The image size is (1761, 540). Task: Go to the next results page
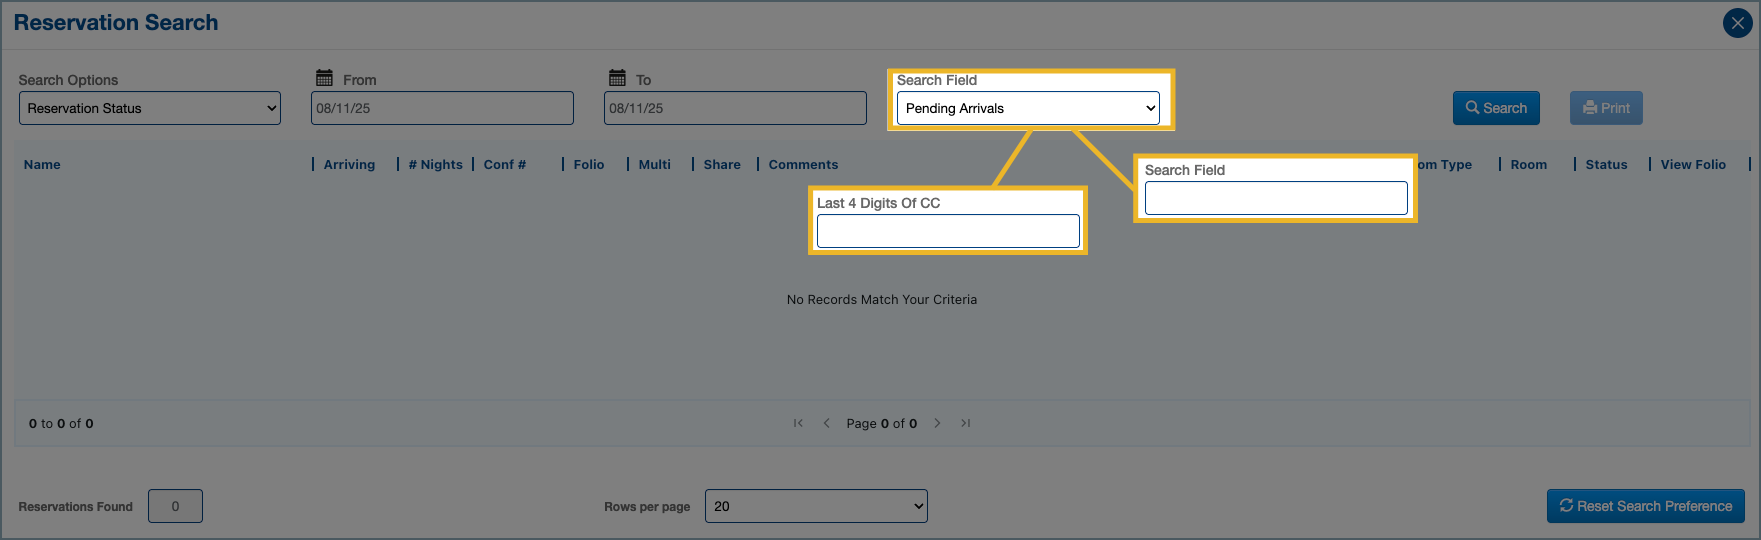click(937, 423)
